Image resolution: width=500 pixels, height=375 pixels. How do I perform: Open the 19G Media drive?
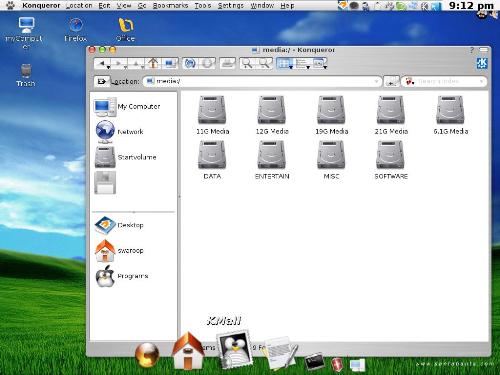pyautogui.click(x=331, y=115)
